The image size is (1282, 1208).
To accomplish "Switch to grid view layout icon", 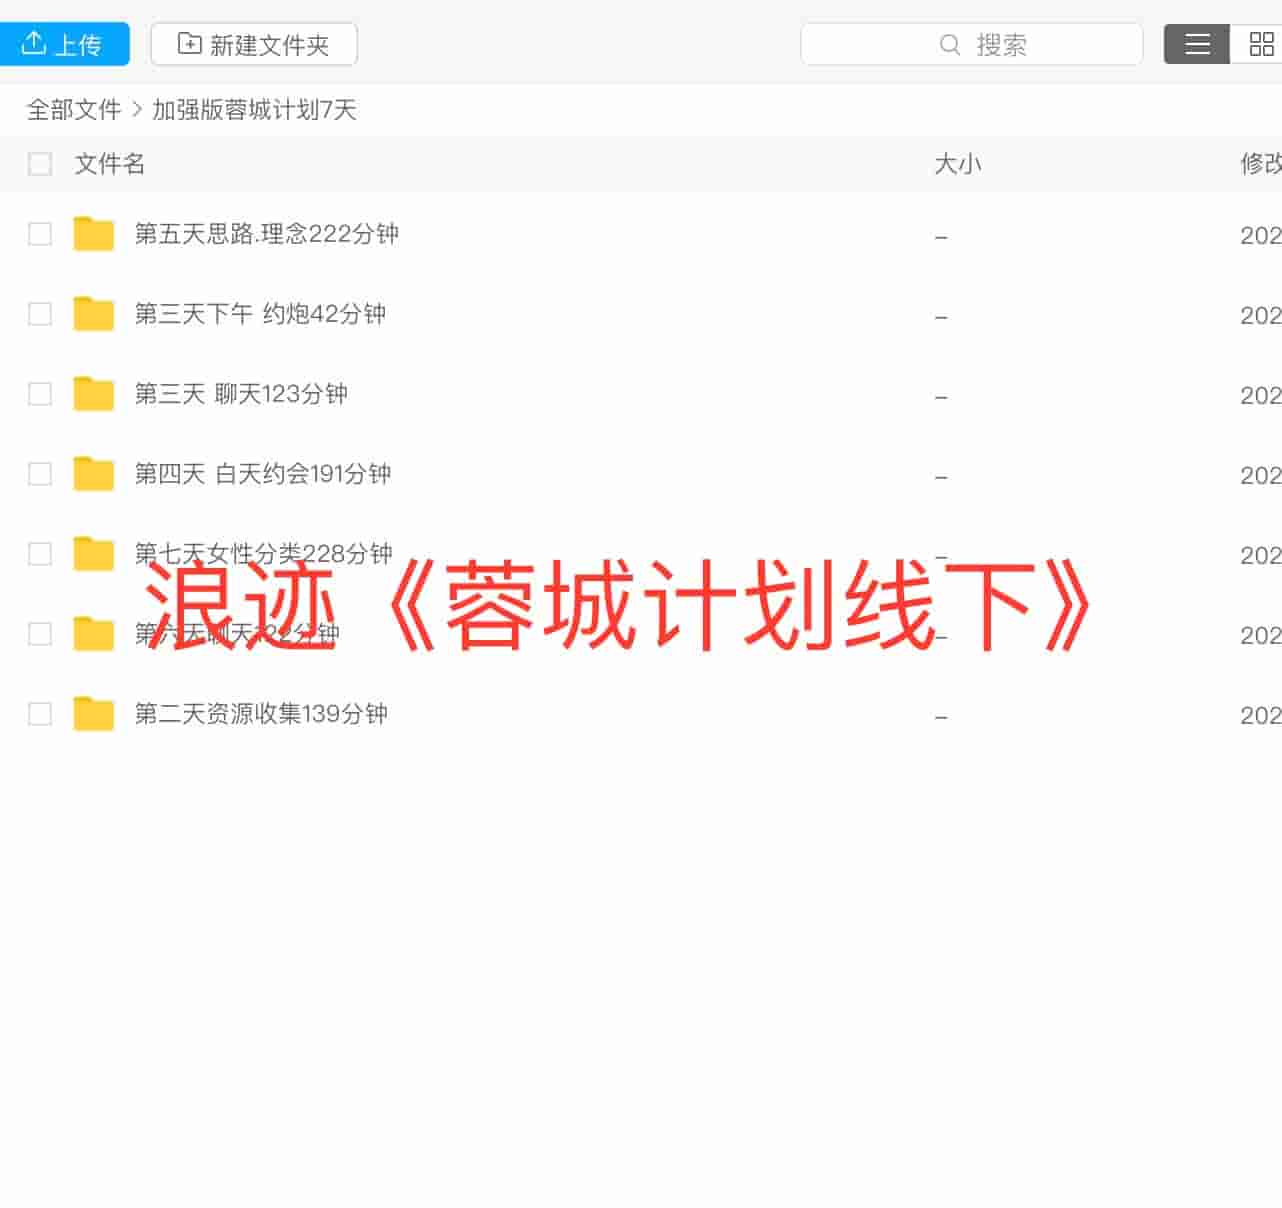I will click(1261, 44).
